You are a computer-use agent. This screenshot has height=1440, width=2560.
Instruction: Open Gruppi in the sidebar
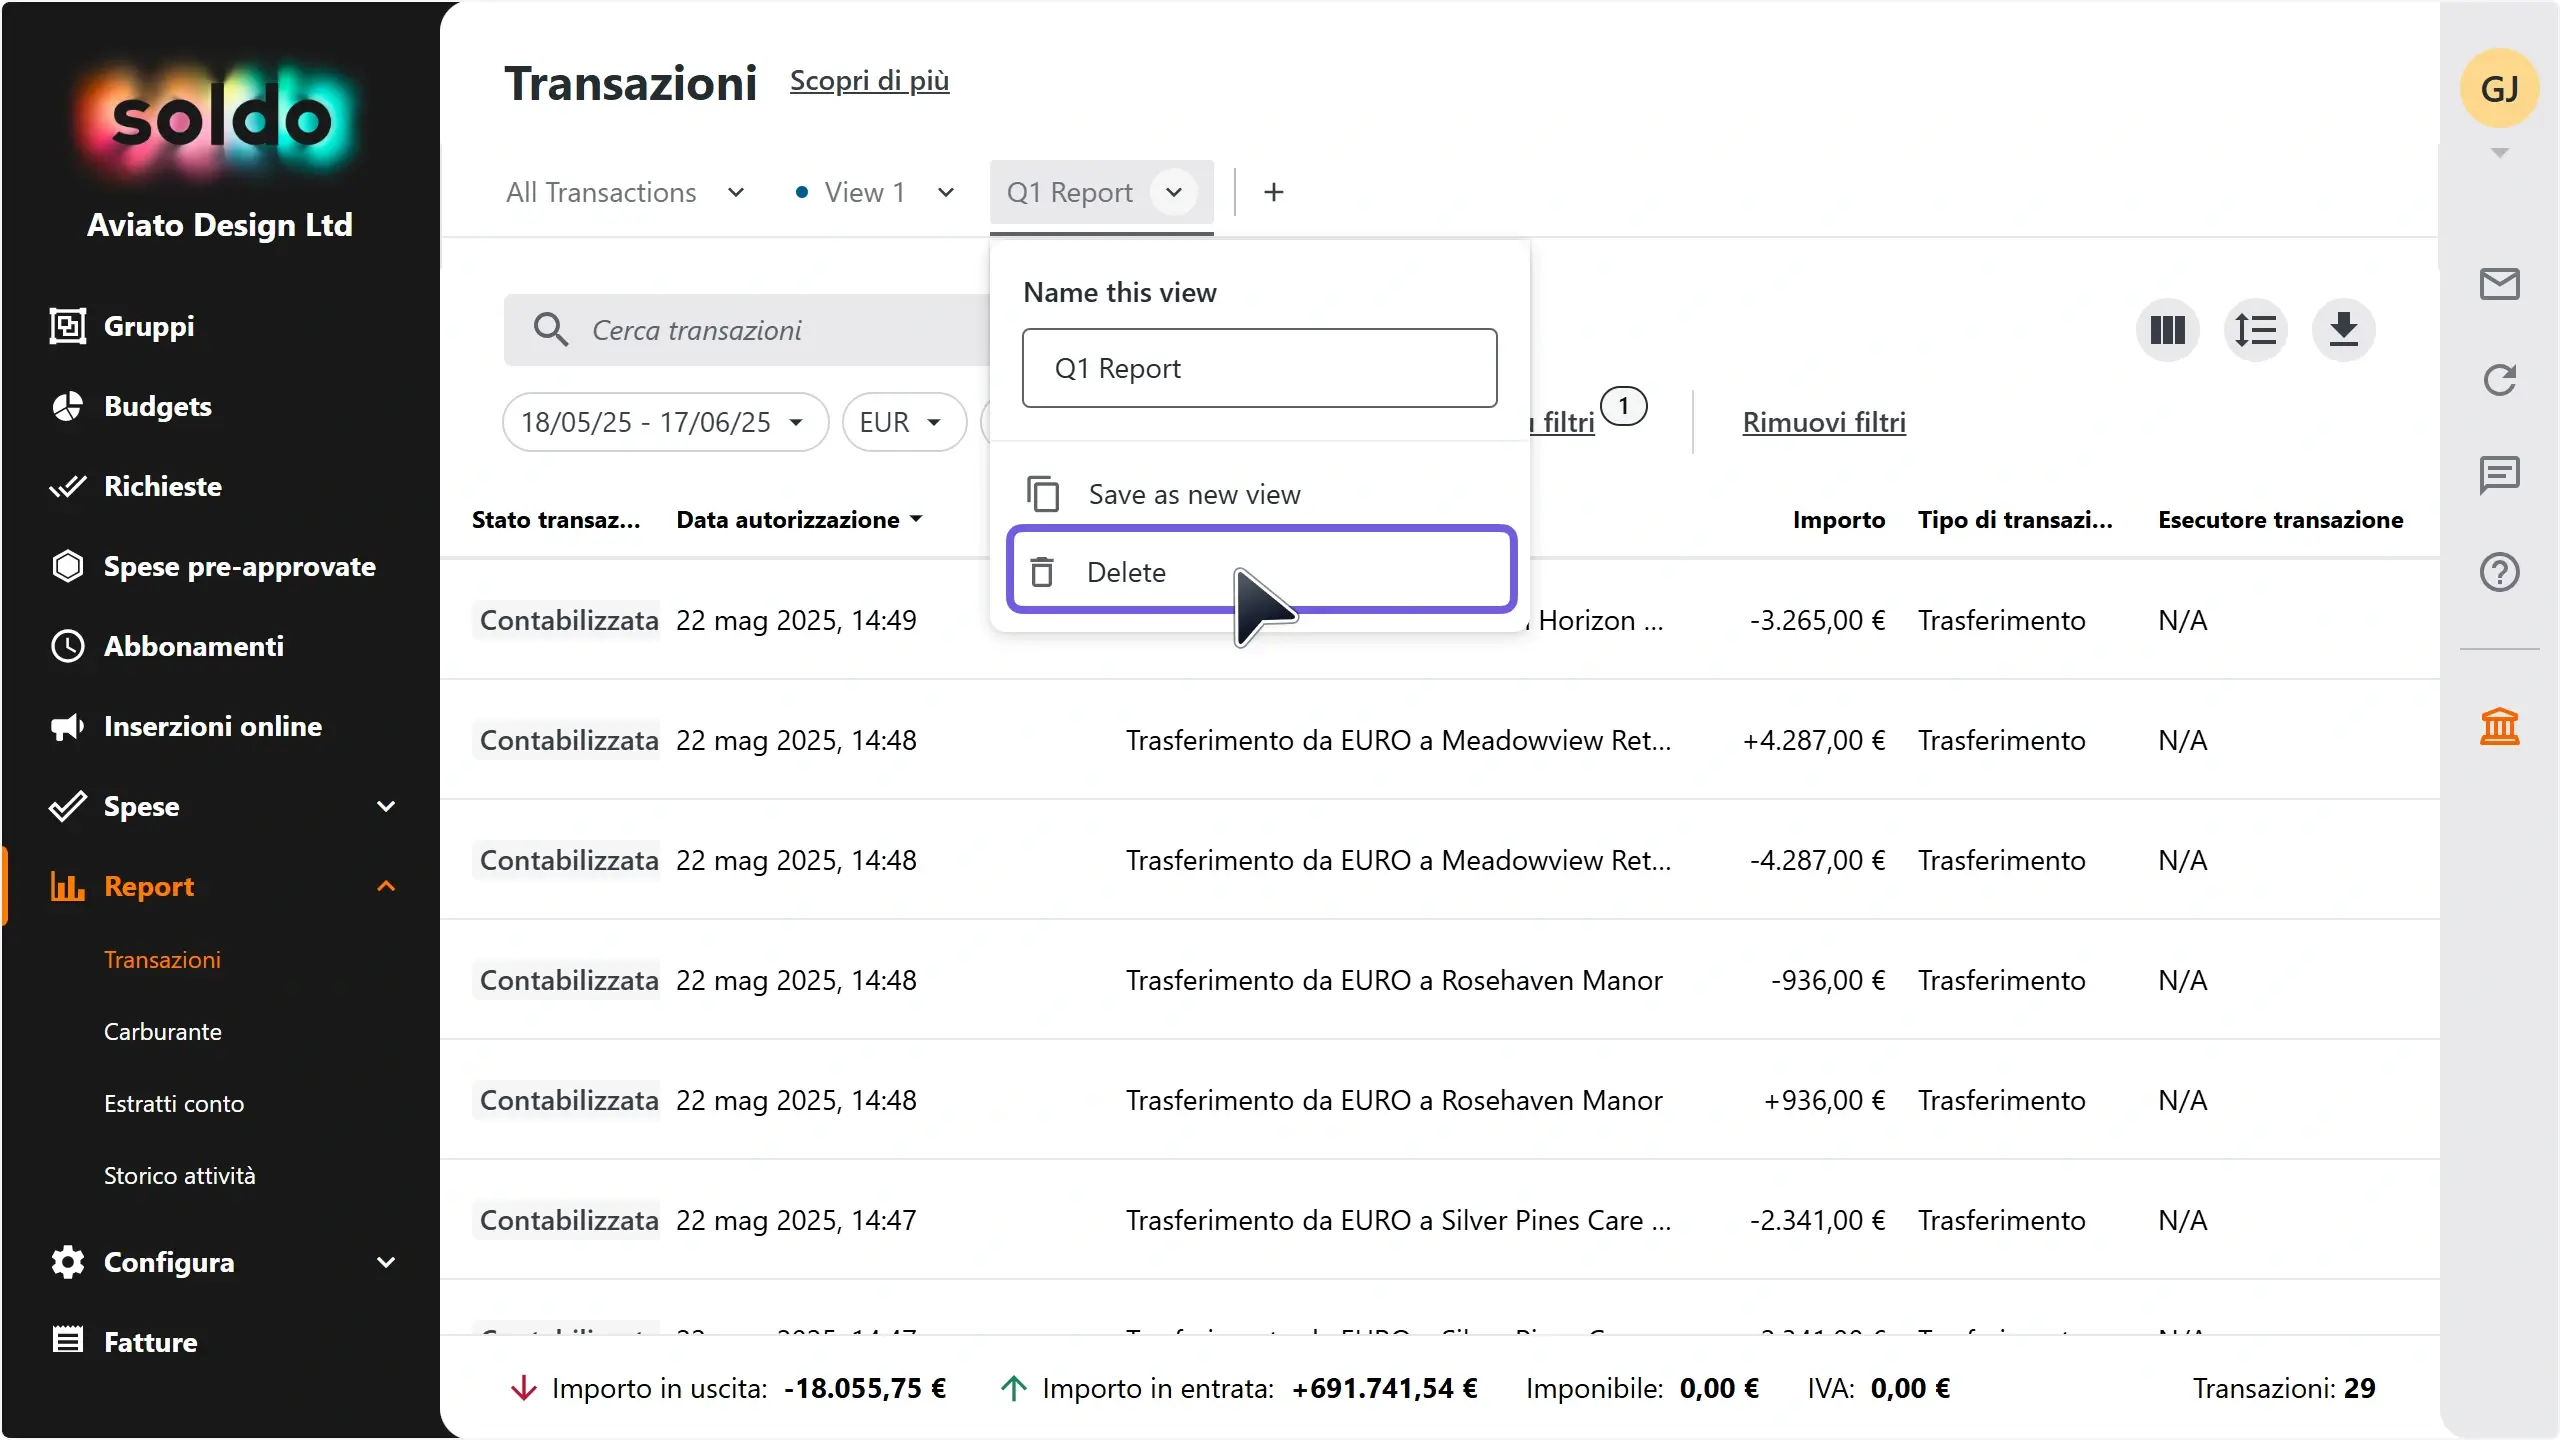coord(122,326)
